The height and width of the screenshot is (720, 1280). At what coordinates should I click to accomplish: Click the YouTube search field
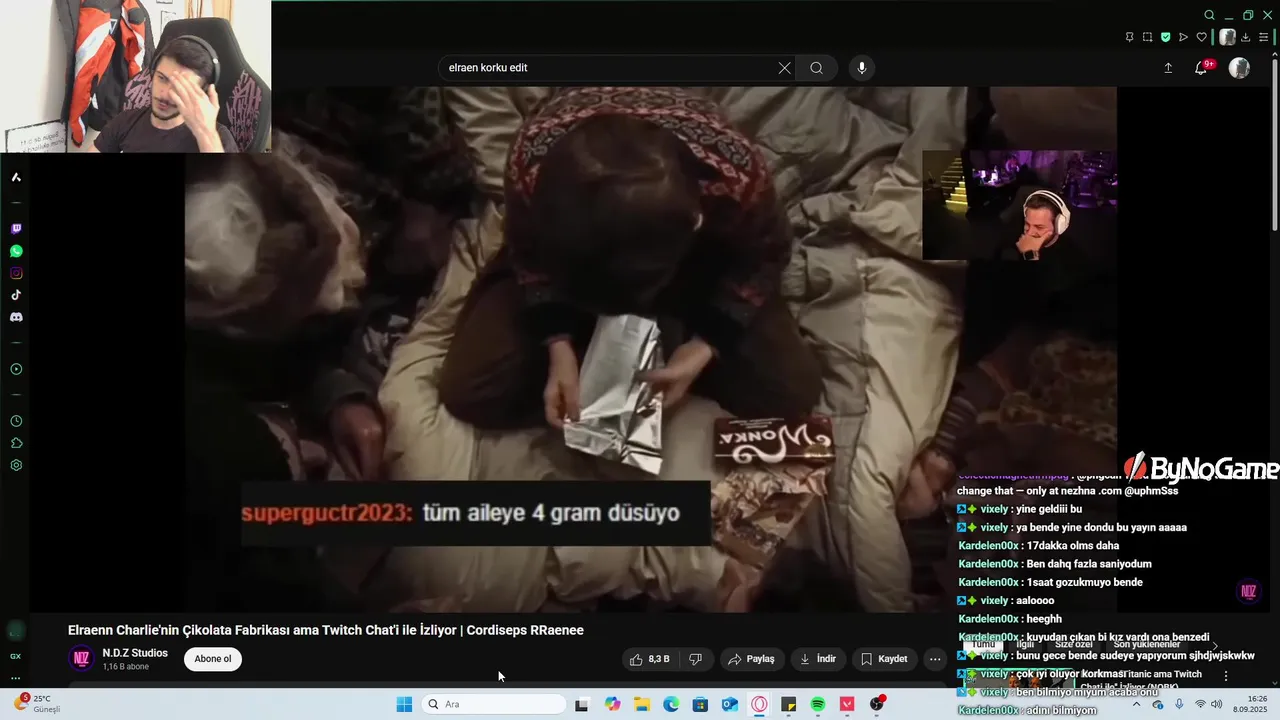[608, 68]
